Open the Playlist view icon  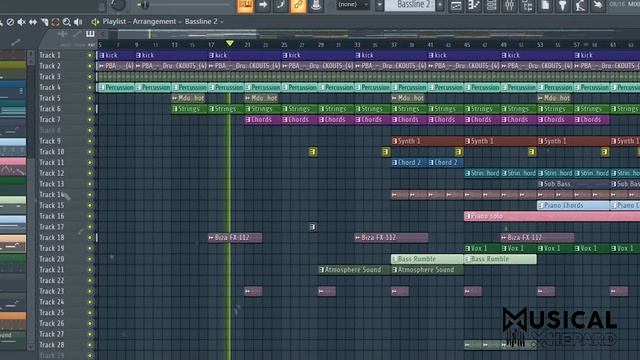point(456,5)
